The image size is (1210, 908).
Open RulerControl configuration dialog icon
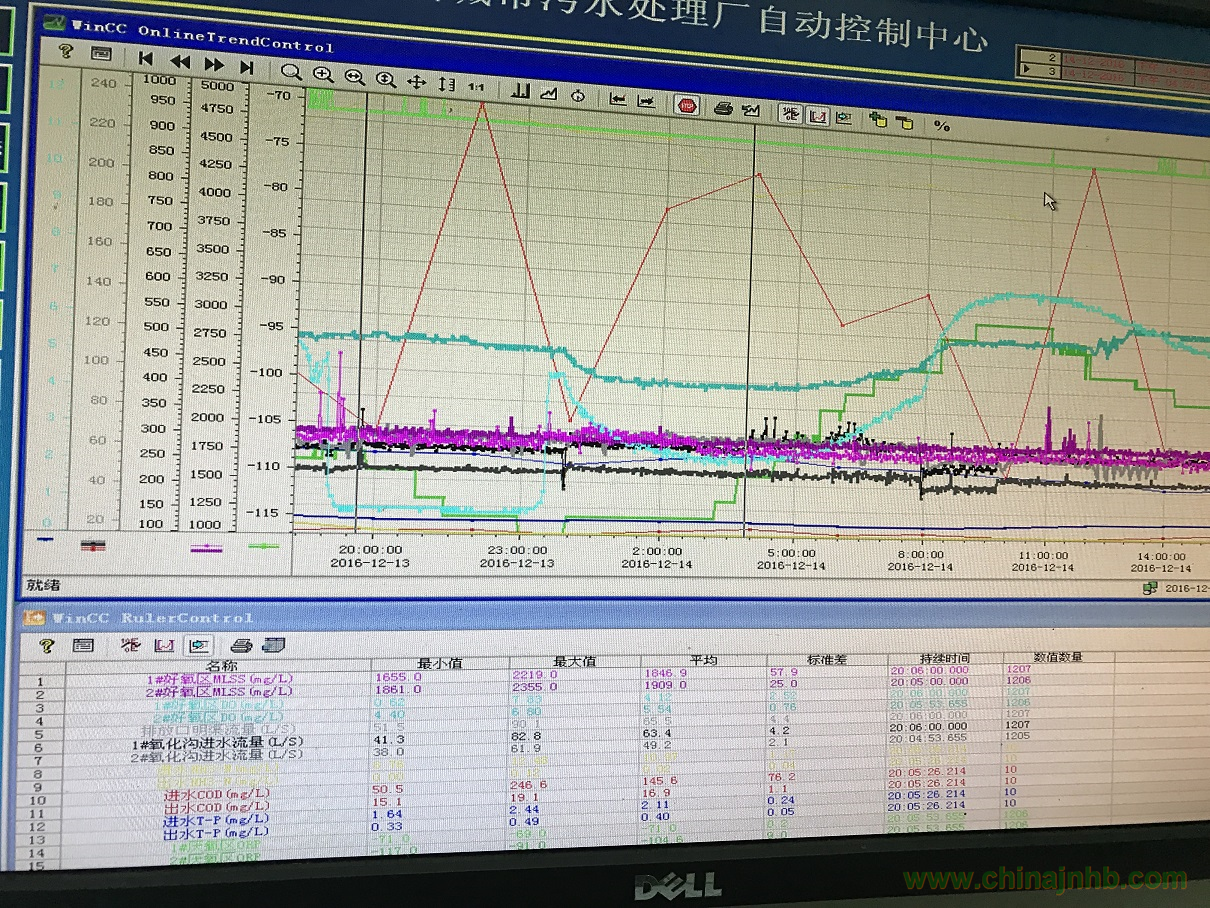pyautogui.click(x=83, y=646)
